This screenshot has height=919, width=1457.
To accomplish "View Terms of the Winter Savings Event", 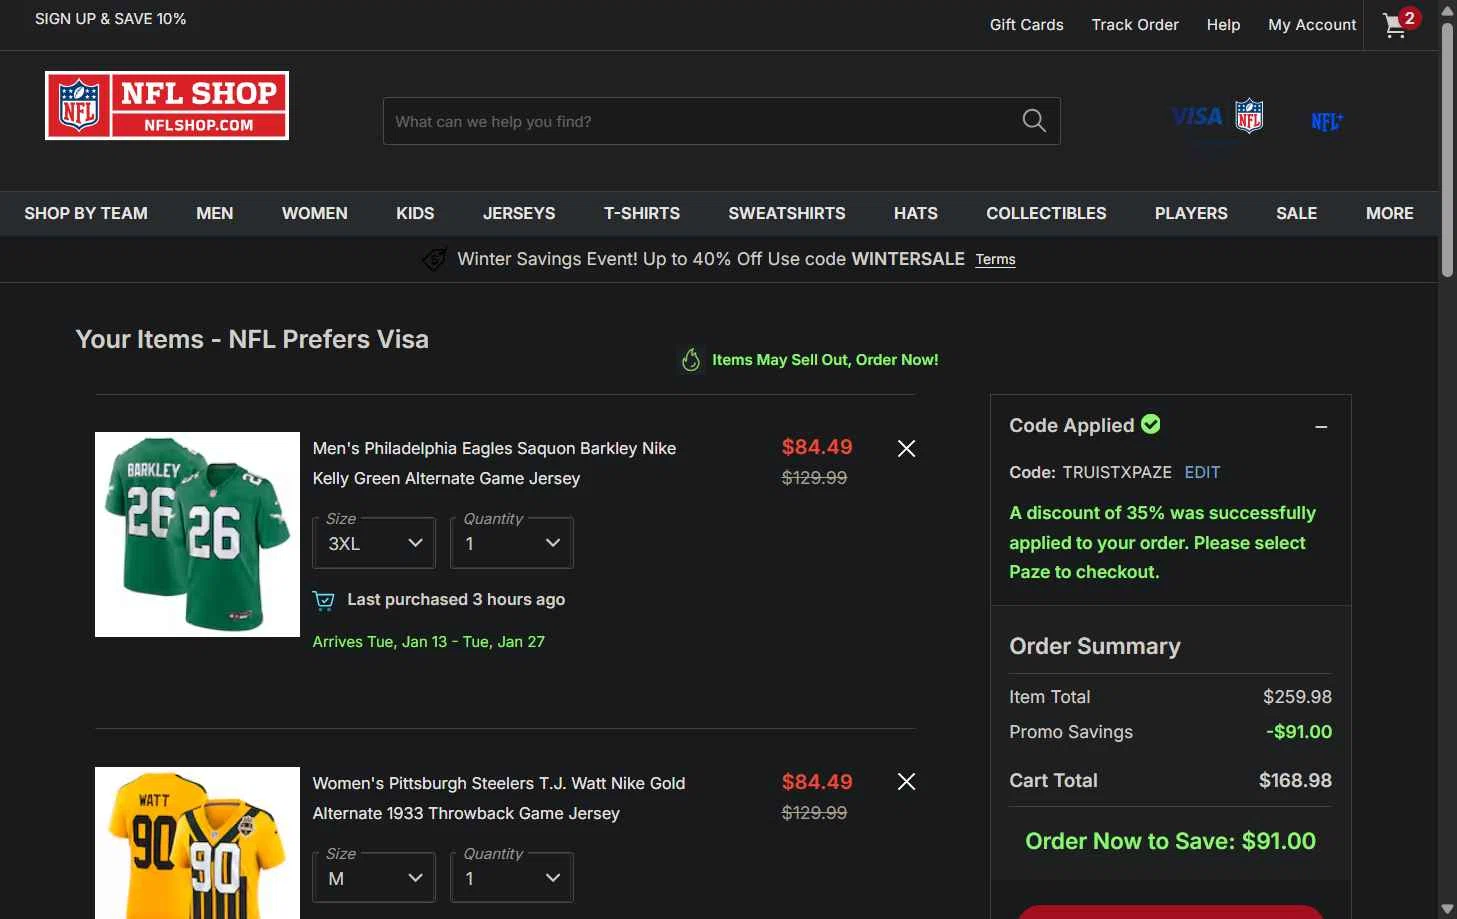I will (x=995, y=260).
